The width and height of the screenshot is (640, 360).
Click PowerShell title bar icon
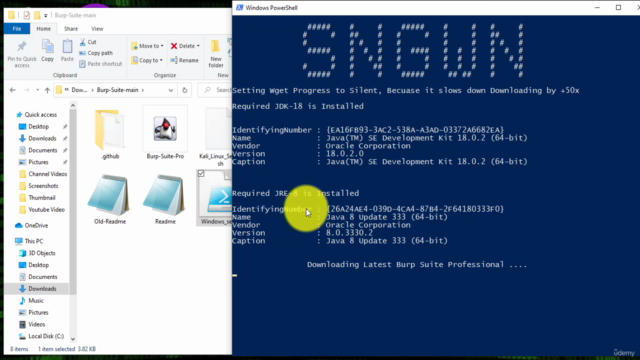tap(240, 7)
